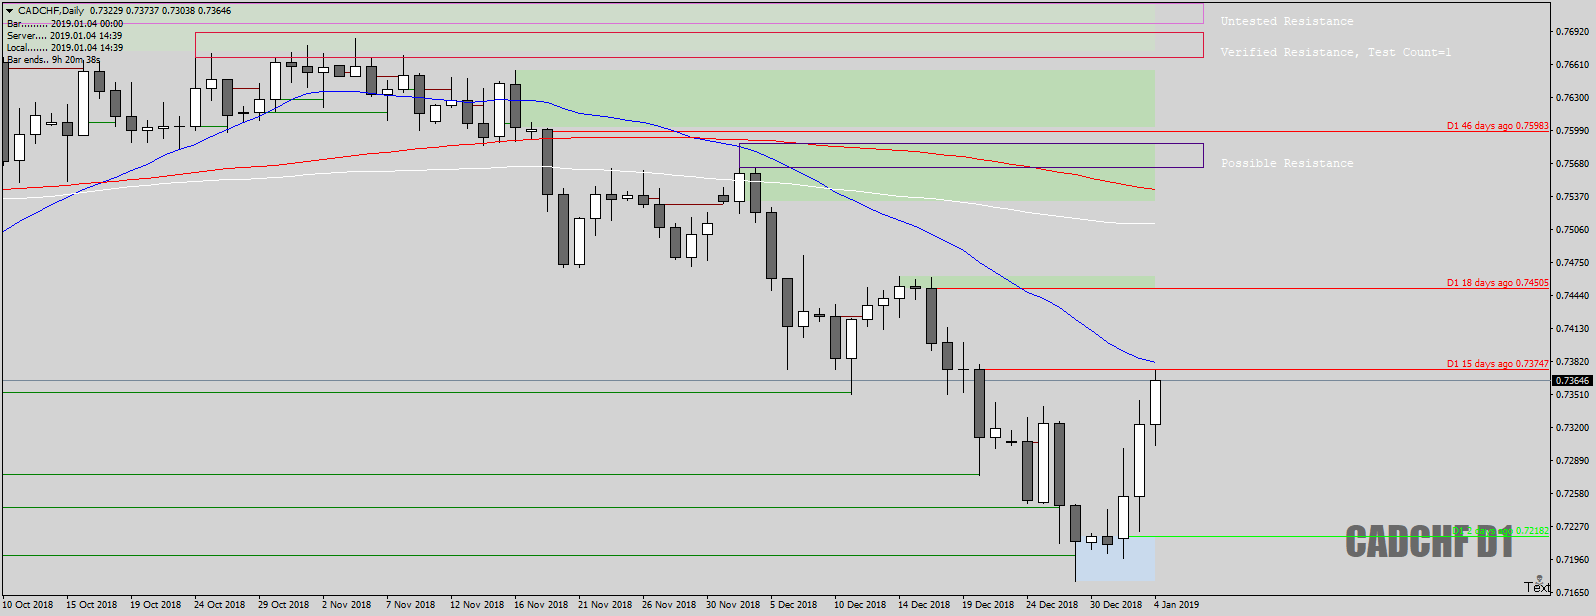
Task: Click '29 Oct 2018' on the time axis
Action: click(284, 605)
